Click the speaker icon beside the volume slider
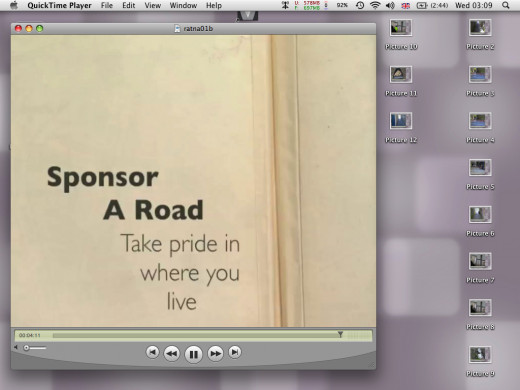 (16, 348)
